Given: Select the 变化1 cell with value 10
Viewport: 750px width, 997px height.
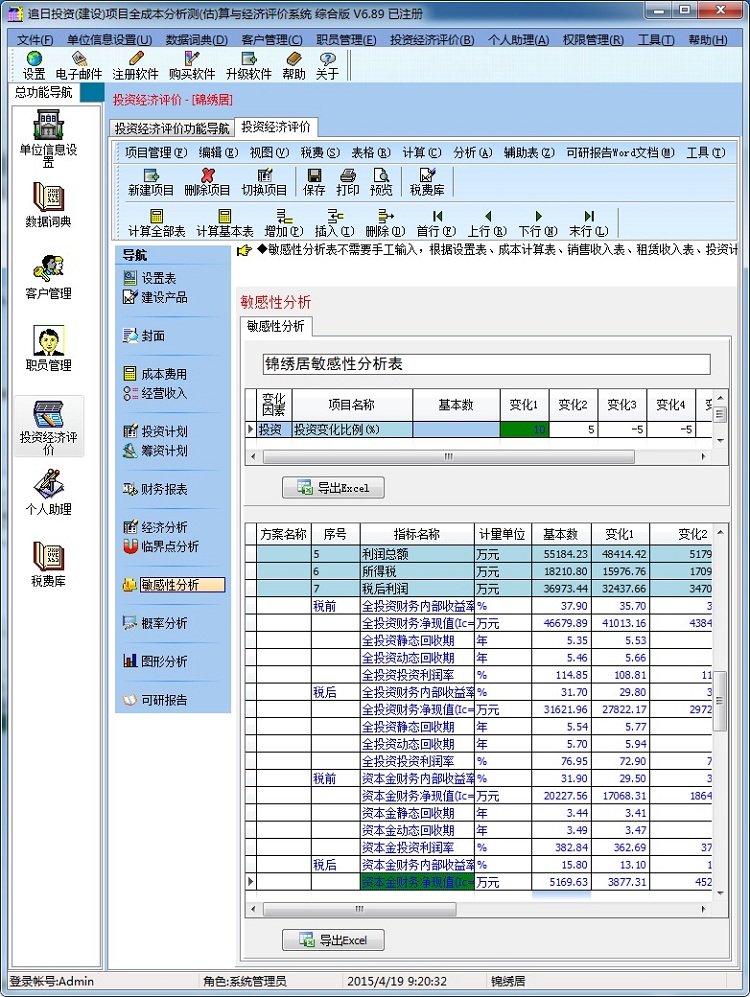Looking at the screenshot, I should pyautogui.click(x=524, y=429).
